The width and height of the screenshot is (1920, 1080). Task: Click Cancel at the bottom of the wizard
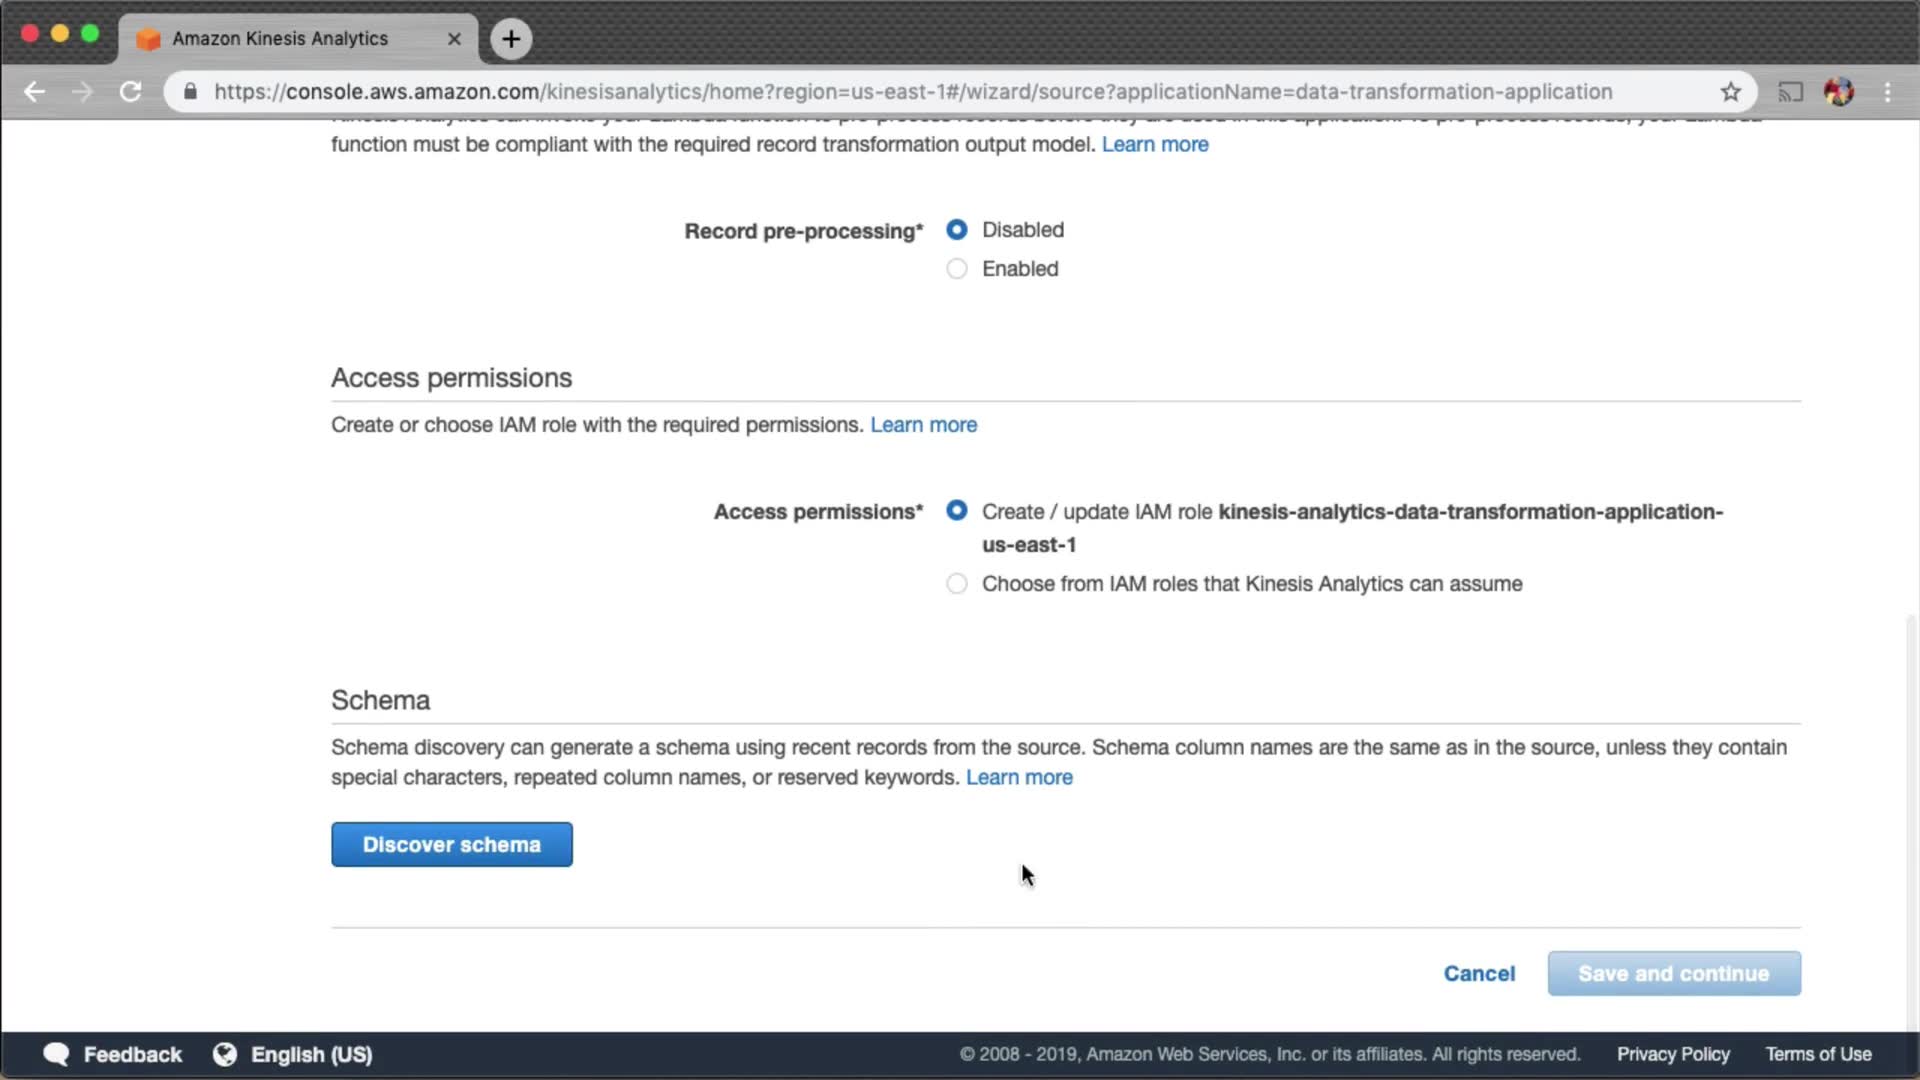[1479, 974]
